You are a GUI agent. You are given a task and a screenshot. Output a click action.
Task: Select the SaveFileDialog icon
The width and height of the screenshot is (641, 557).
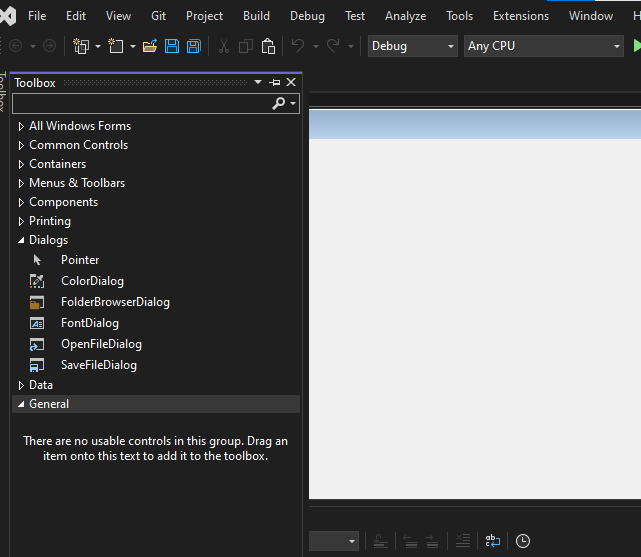pos(37,365)
